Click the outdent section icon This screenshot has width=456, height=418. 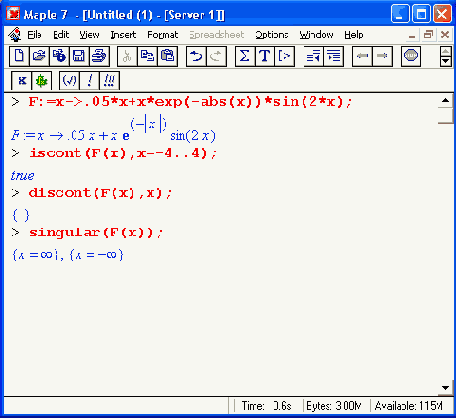(x=313, y=56)
